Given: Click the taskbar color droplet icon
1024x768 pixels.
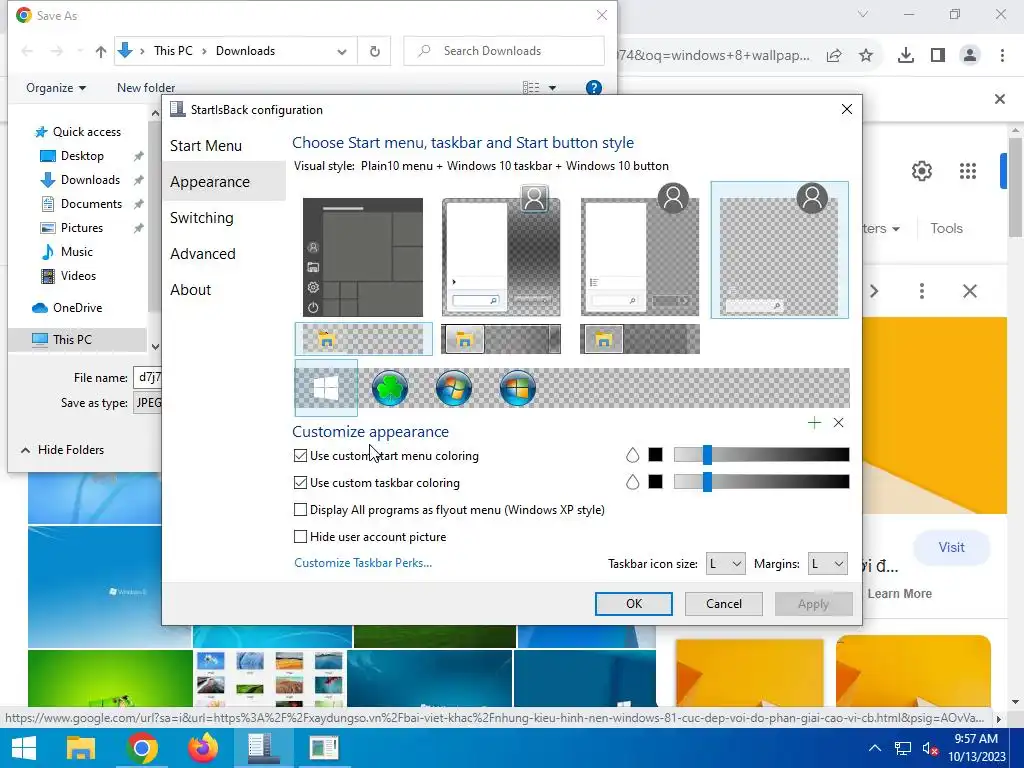Looking at the screenshot, I should [632, 482].
